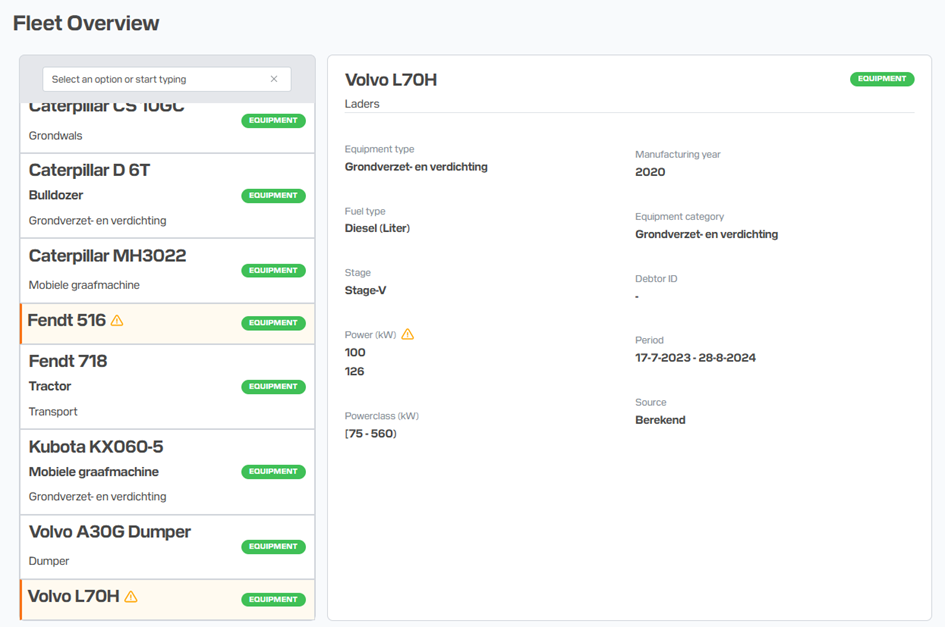Click the warning icon next to Power (kW)
Image resolution: width=945 pixels, height=627 pixels.
coord(408,334)
